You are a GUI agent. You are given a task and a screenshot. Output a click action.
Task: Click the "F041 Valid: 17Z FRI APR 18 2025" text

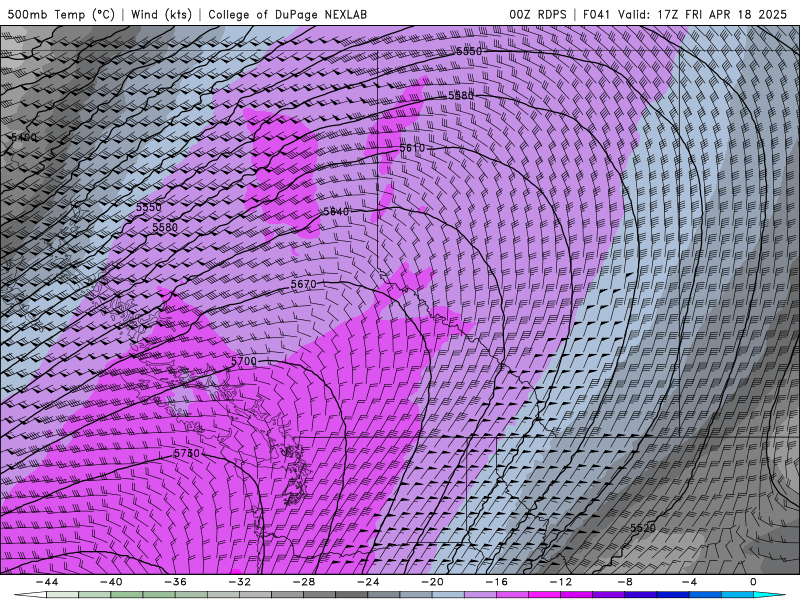(685, 14)
